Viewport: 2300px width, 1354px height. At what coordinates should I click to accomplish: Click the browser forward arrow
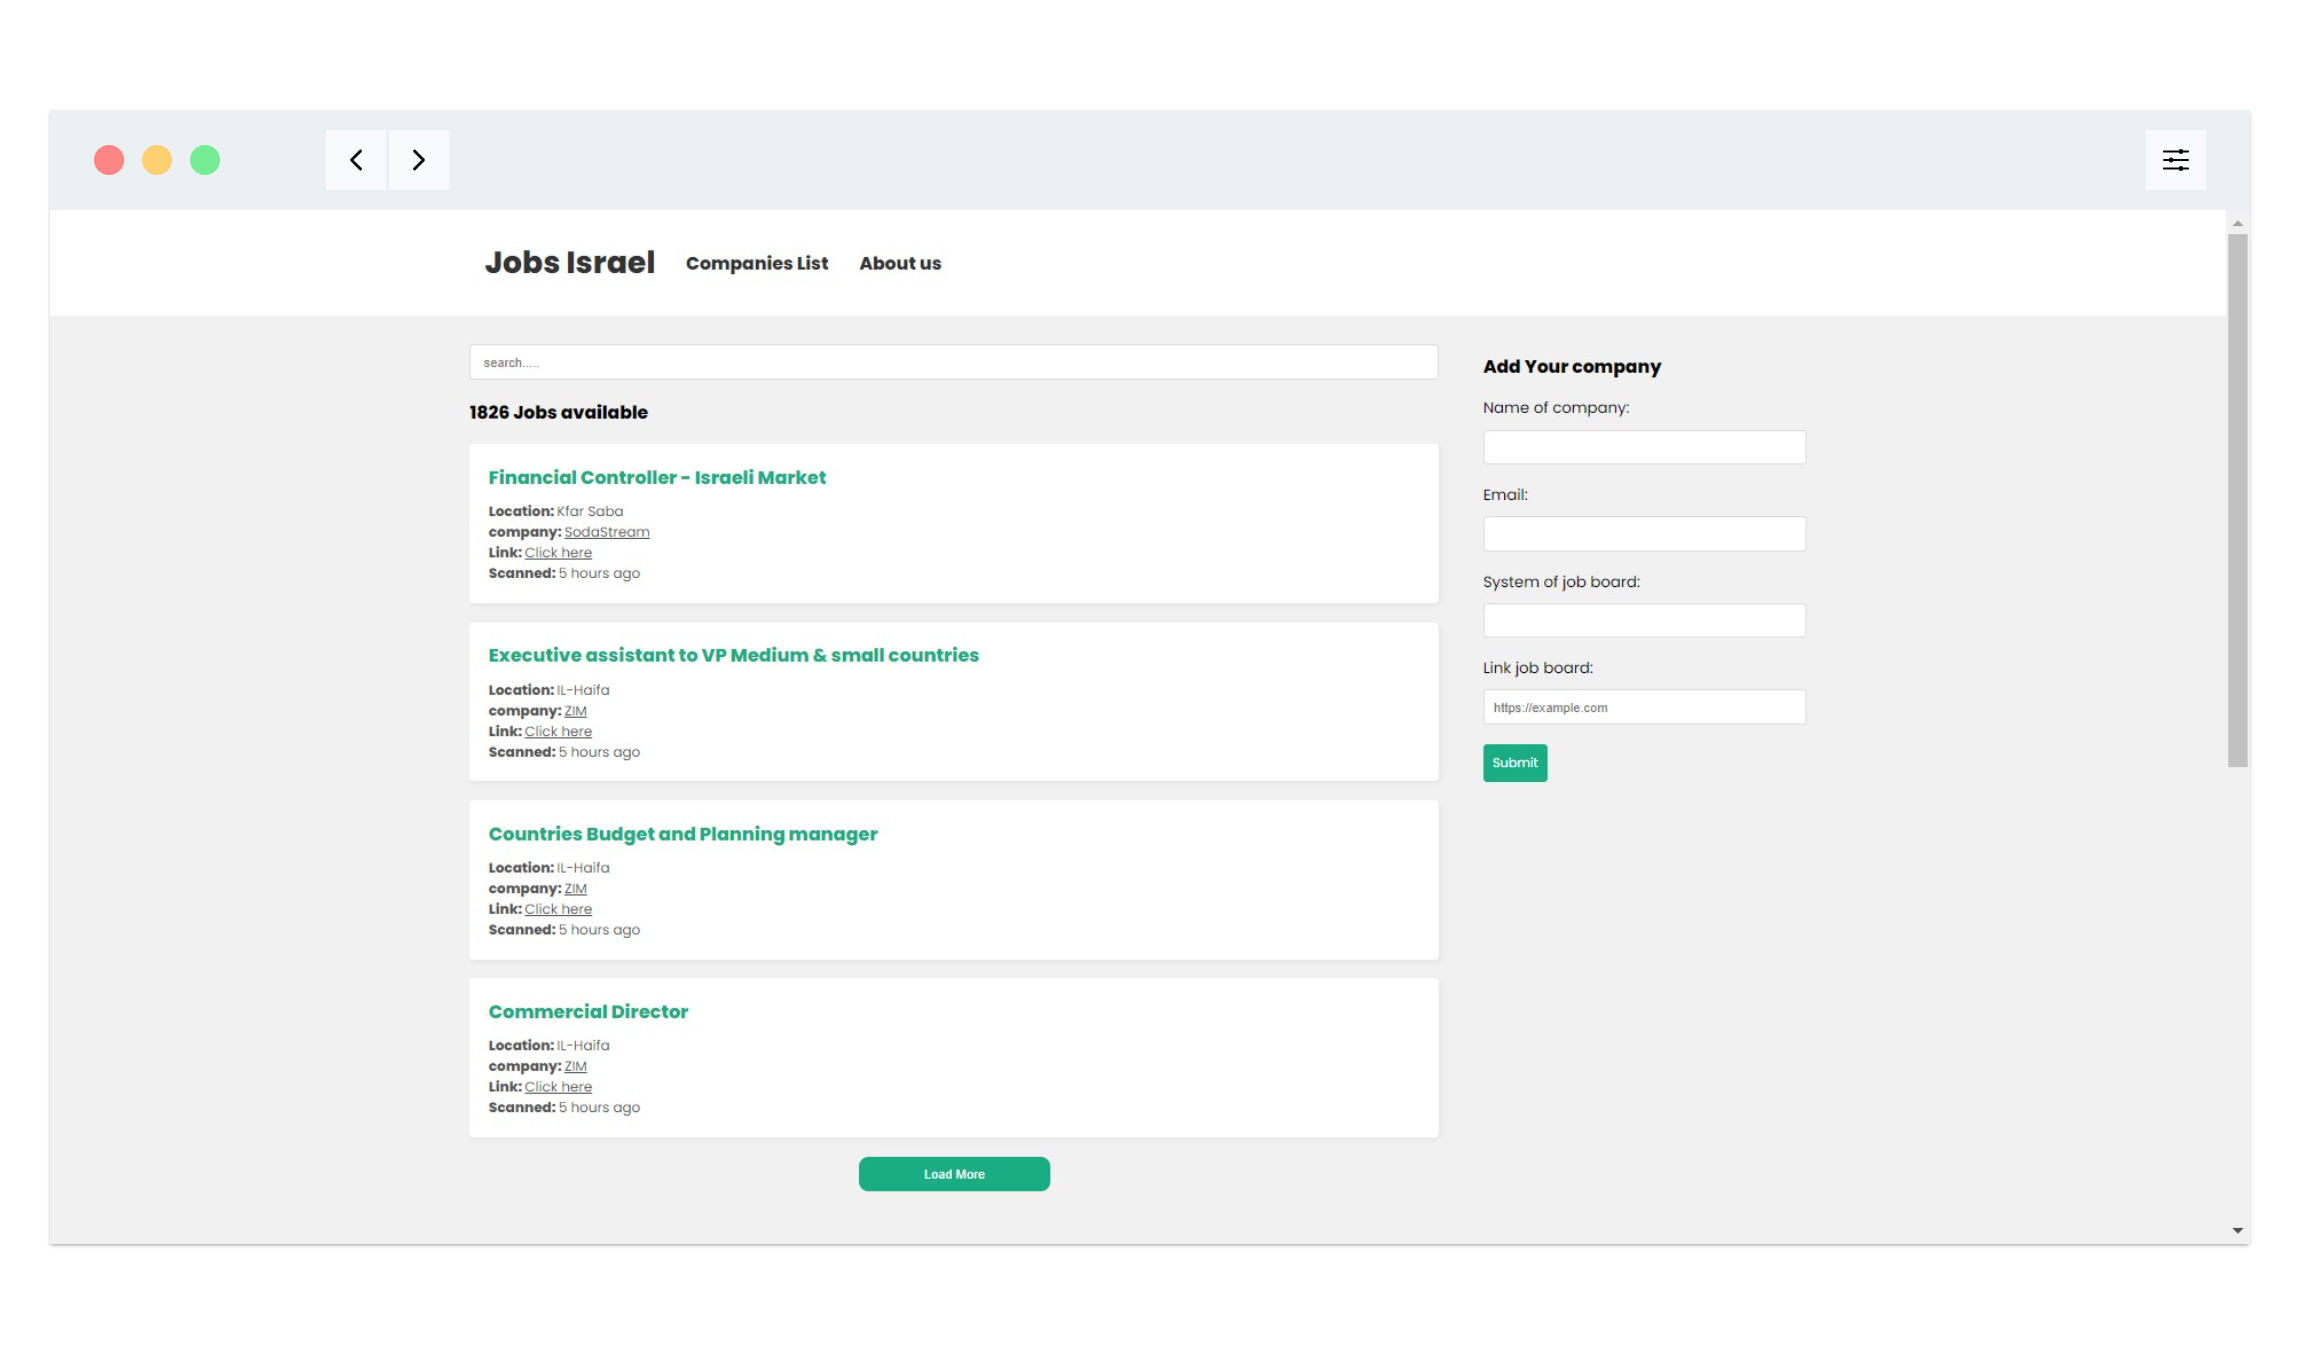pyautogui.click(x=418, y=160)
